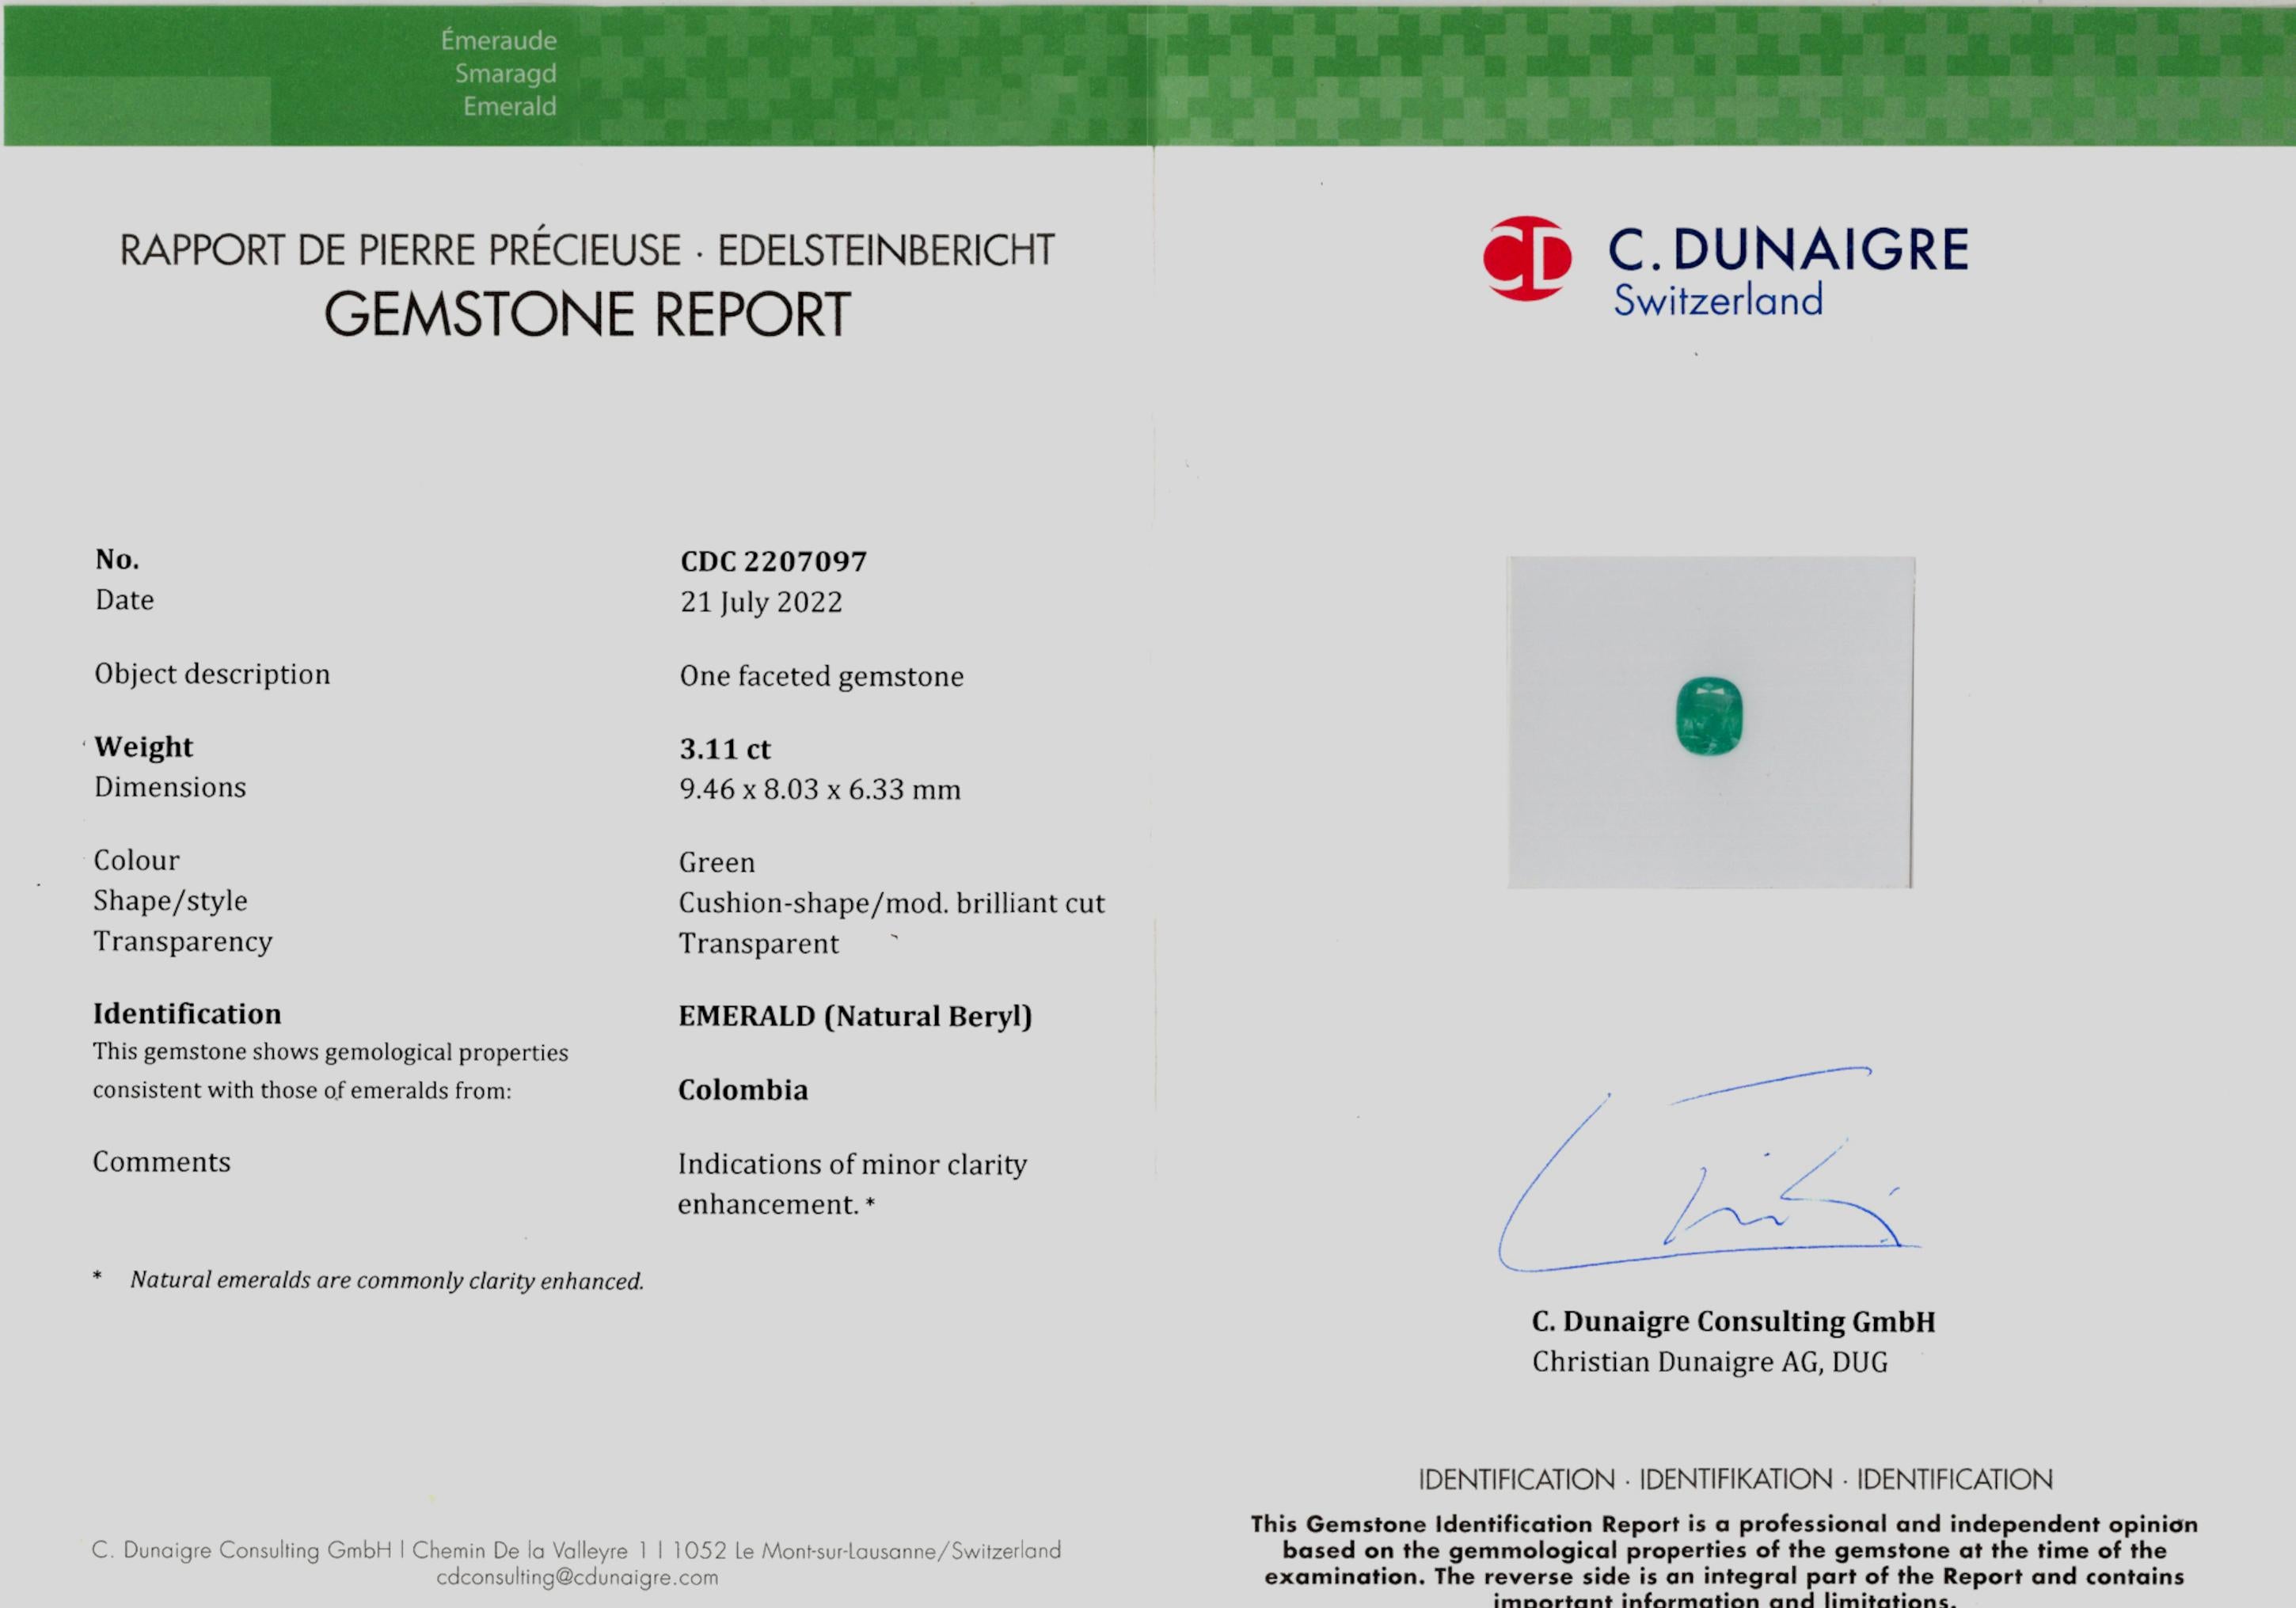Image resolution: width=2296 pixels, height=1608 pixels.
Task: Click the dimensions 9.46 x 8.03 x 6.33 mm
Action: 820,789
